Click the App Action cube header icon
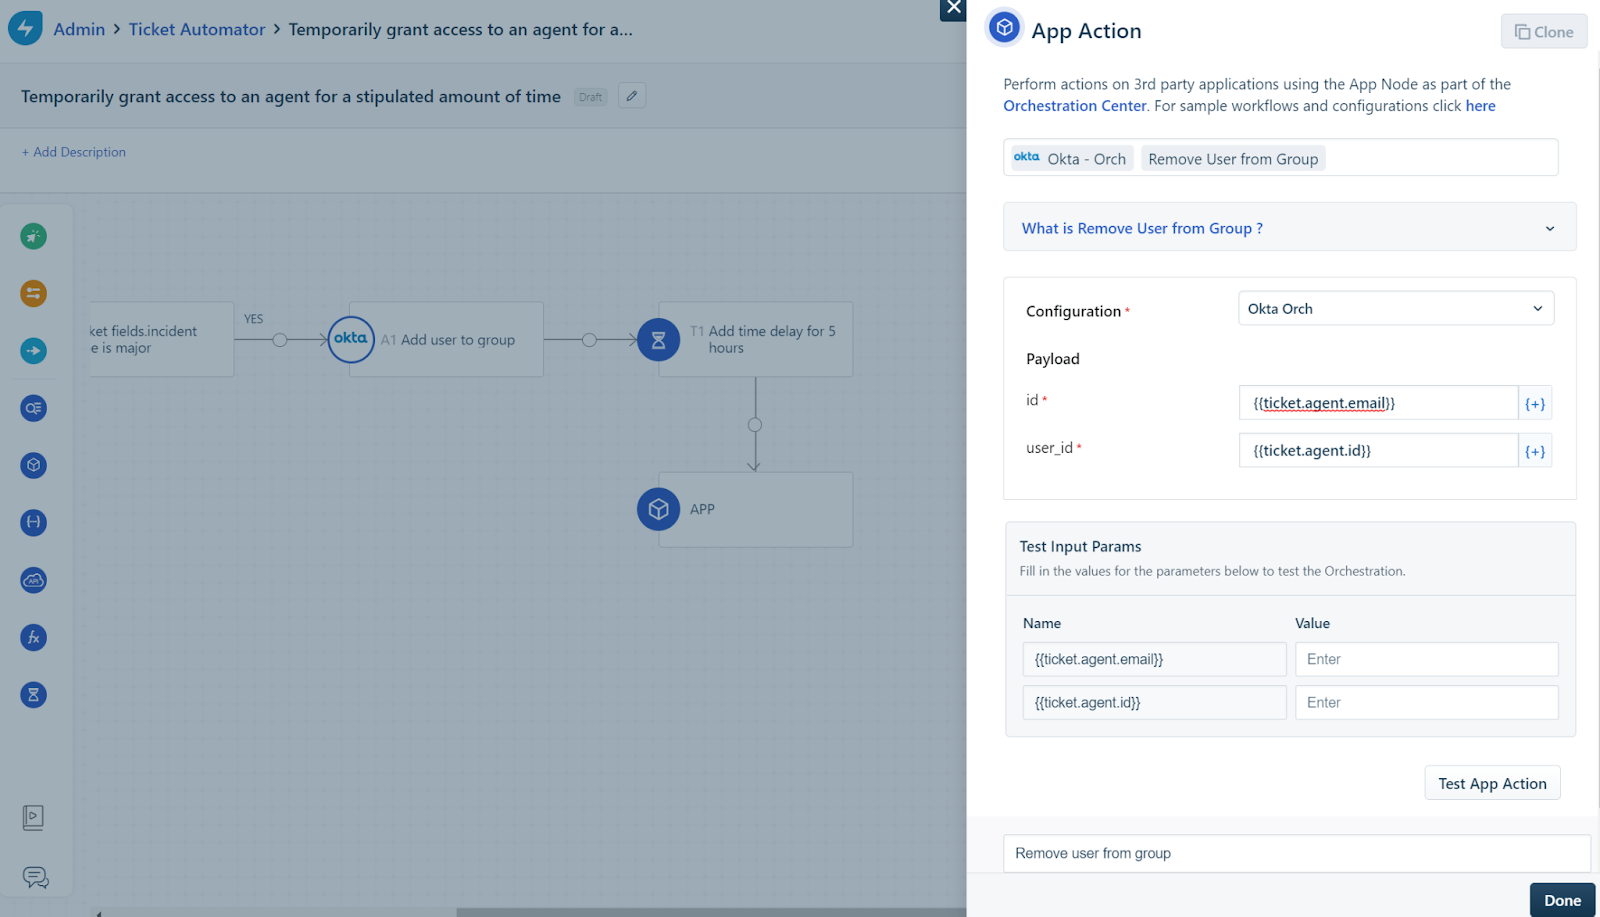1600x917 pixels. point(1005,28)
